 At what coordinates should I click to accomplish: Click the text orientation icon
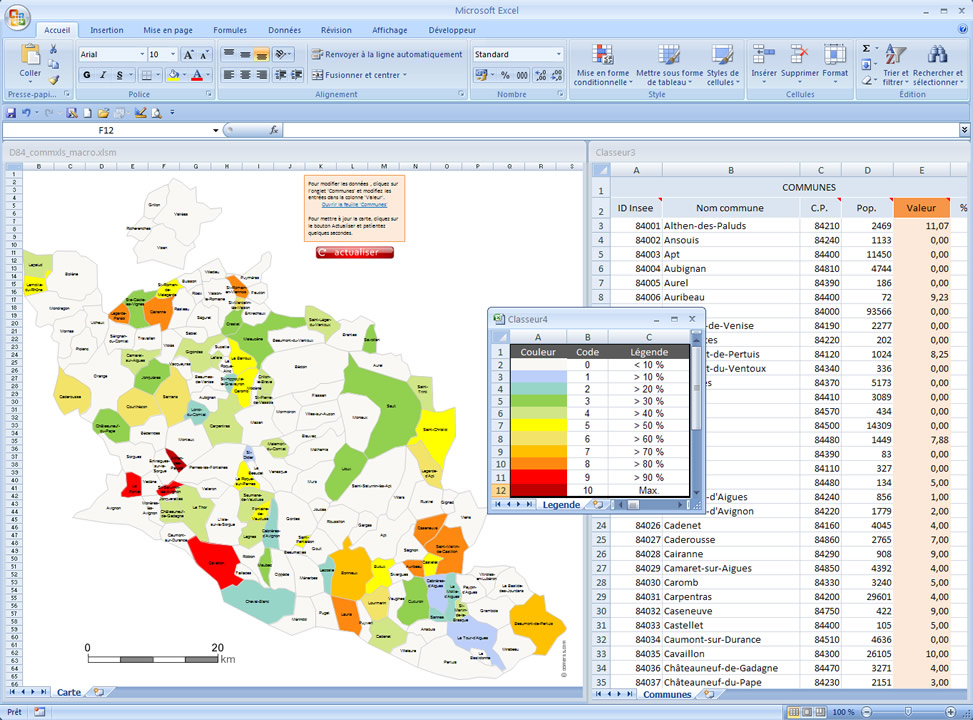281,55
